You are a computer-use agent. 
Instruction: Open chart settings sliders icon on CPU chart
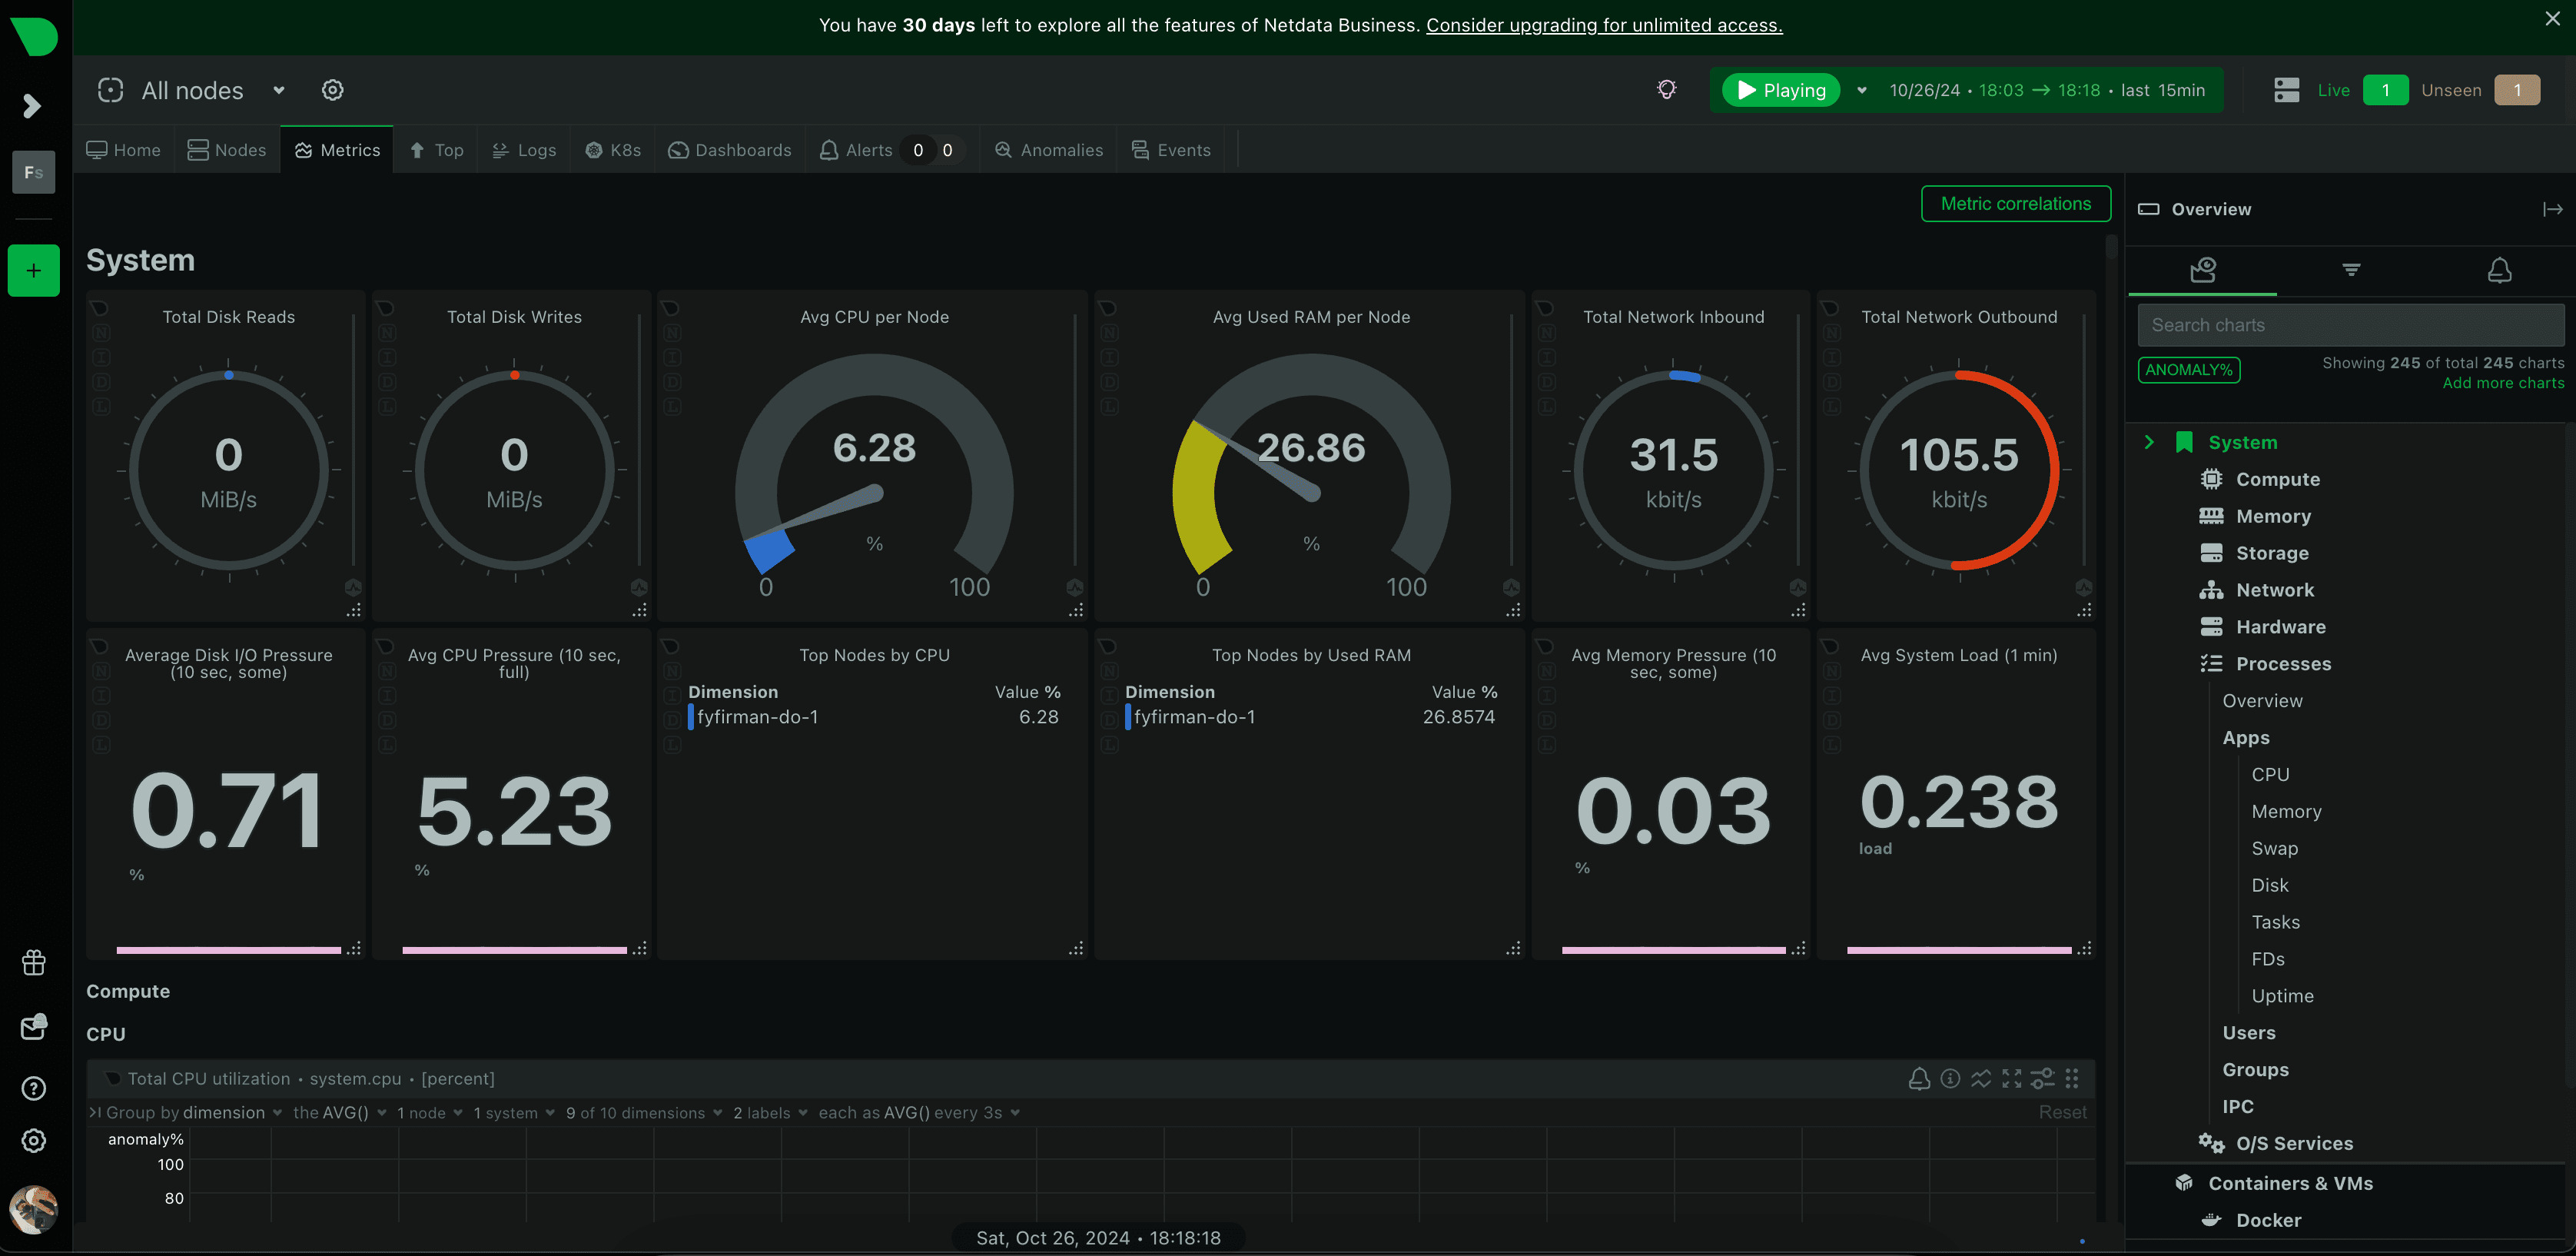coord(2041,1078)
